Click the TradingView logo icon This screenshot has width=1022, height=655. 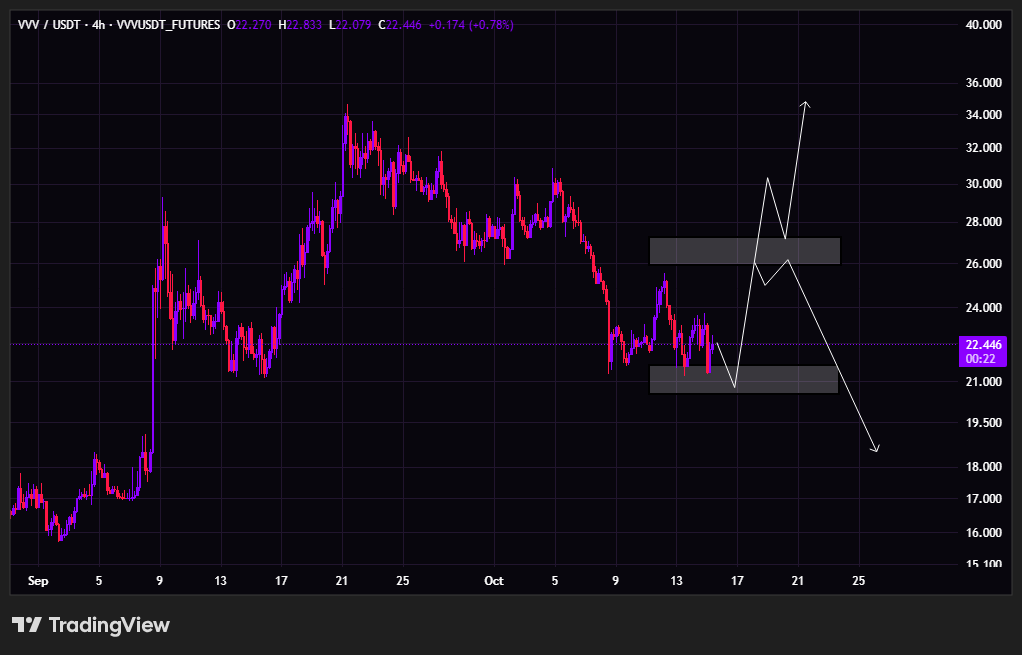pos(27,625)
